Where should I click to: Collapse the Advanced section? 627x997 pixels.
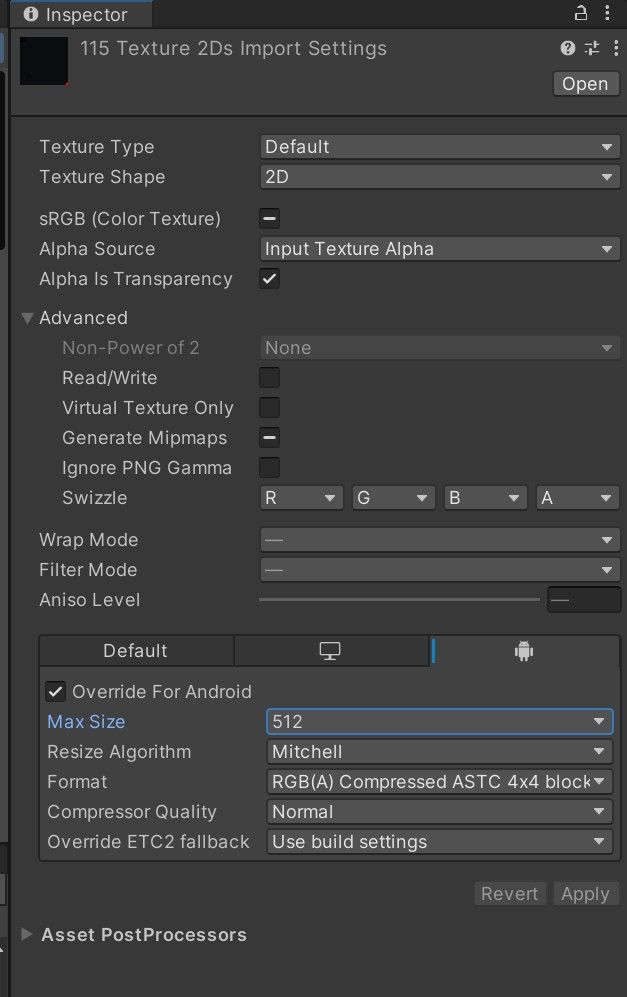(27, 318)
